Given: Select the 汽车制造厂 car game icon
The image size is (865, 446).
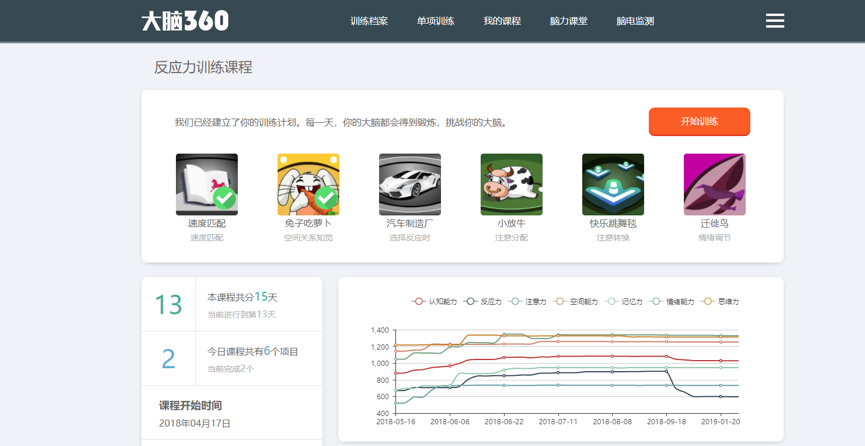Looking at the screenshot, I should click(410, 184).
